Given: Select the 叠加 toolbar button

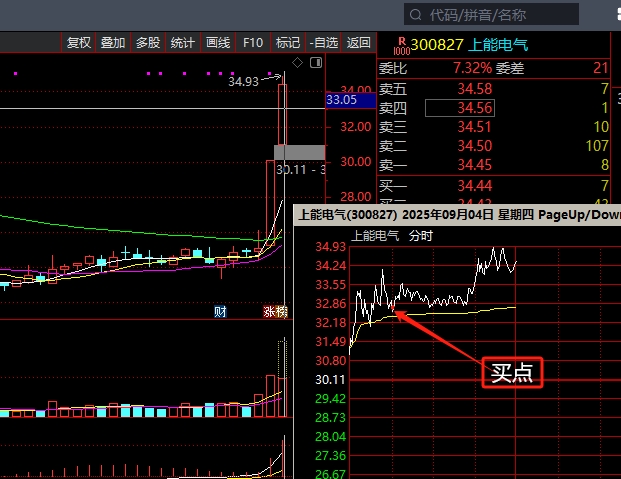Looking at the screenshot, I should coord(113,42).
